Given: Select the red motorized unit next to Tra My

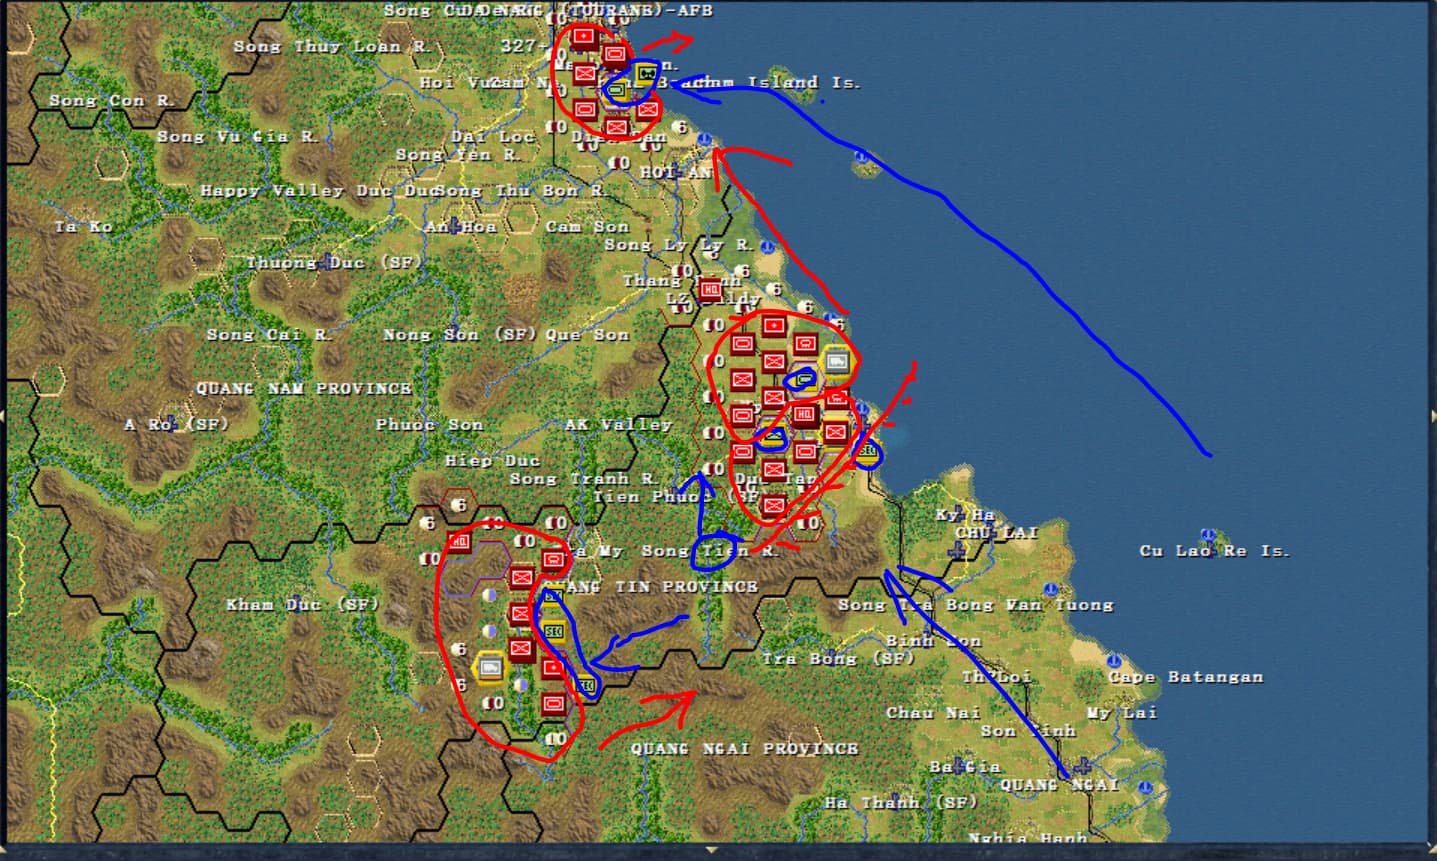Looking at the screenshot, I should (x=553, y=560).
